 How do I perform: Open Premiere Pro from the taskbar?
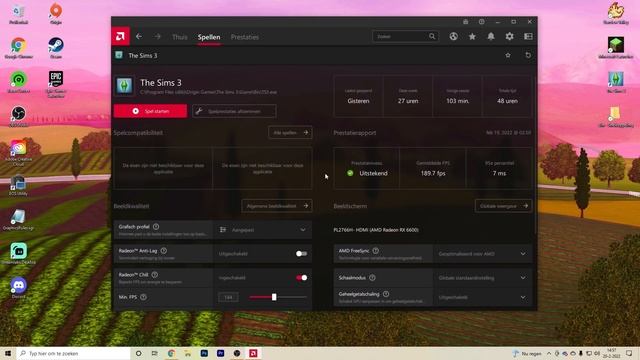pos(220,353)
